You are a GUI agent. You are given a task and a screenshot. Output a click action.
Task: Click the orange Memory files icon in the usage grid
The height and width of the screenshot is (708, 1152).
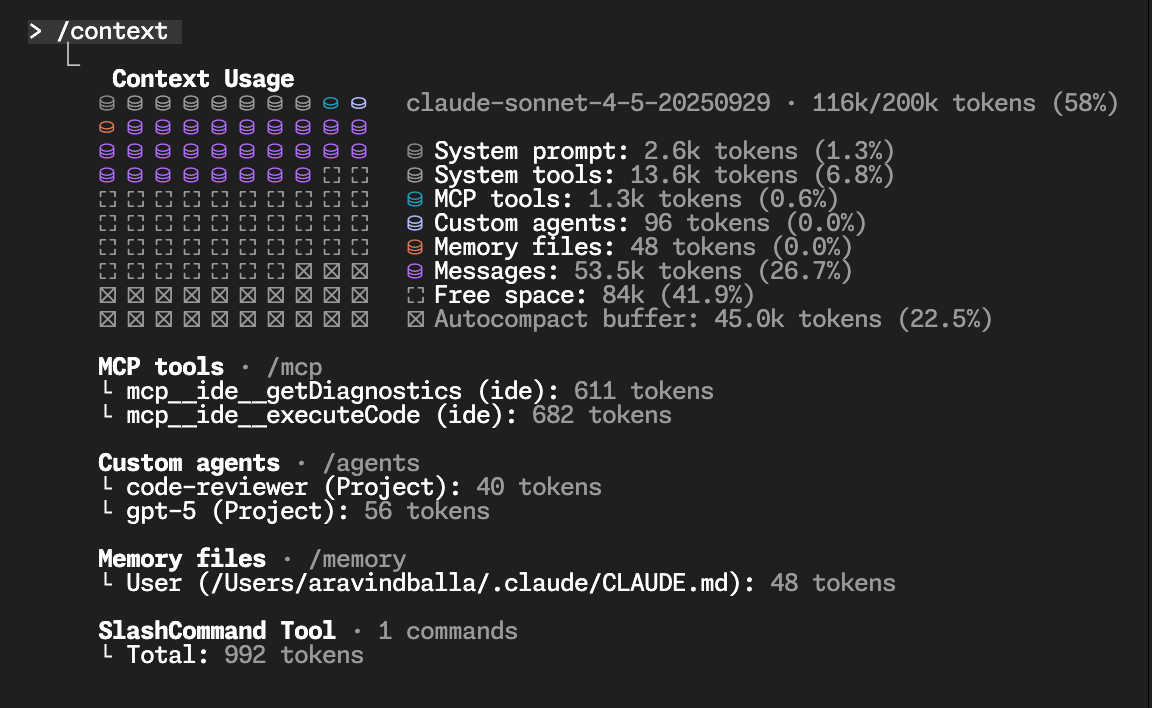coord(107,128)
